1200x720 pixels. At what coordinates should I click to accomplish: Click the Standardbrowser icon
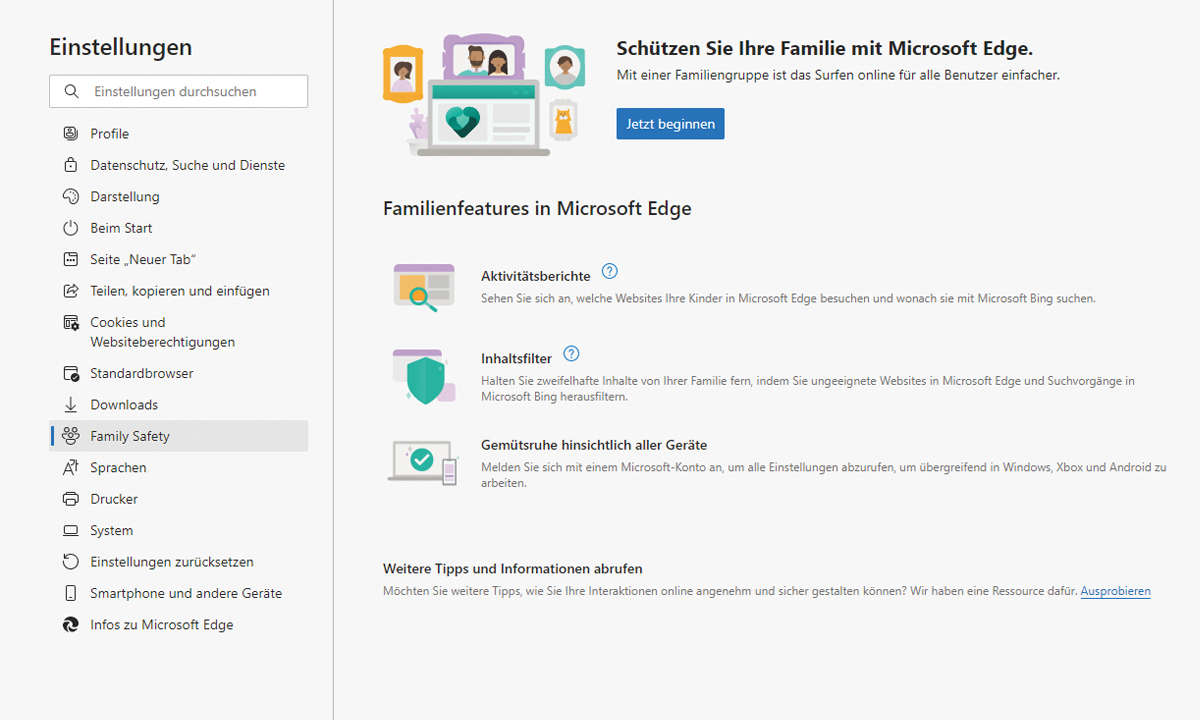click(x=70, y=373)
